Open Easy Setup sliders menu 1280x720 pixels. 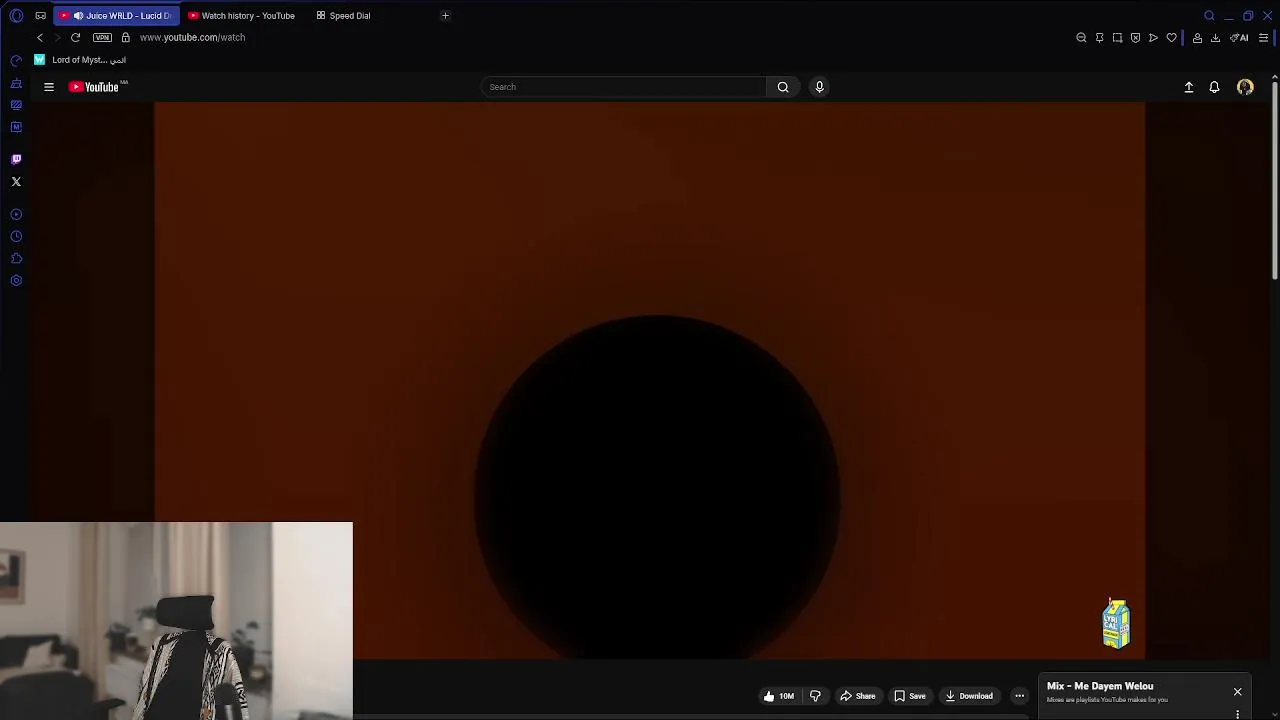coord(1263,38)
